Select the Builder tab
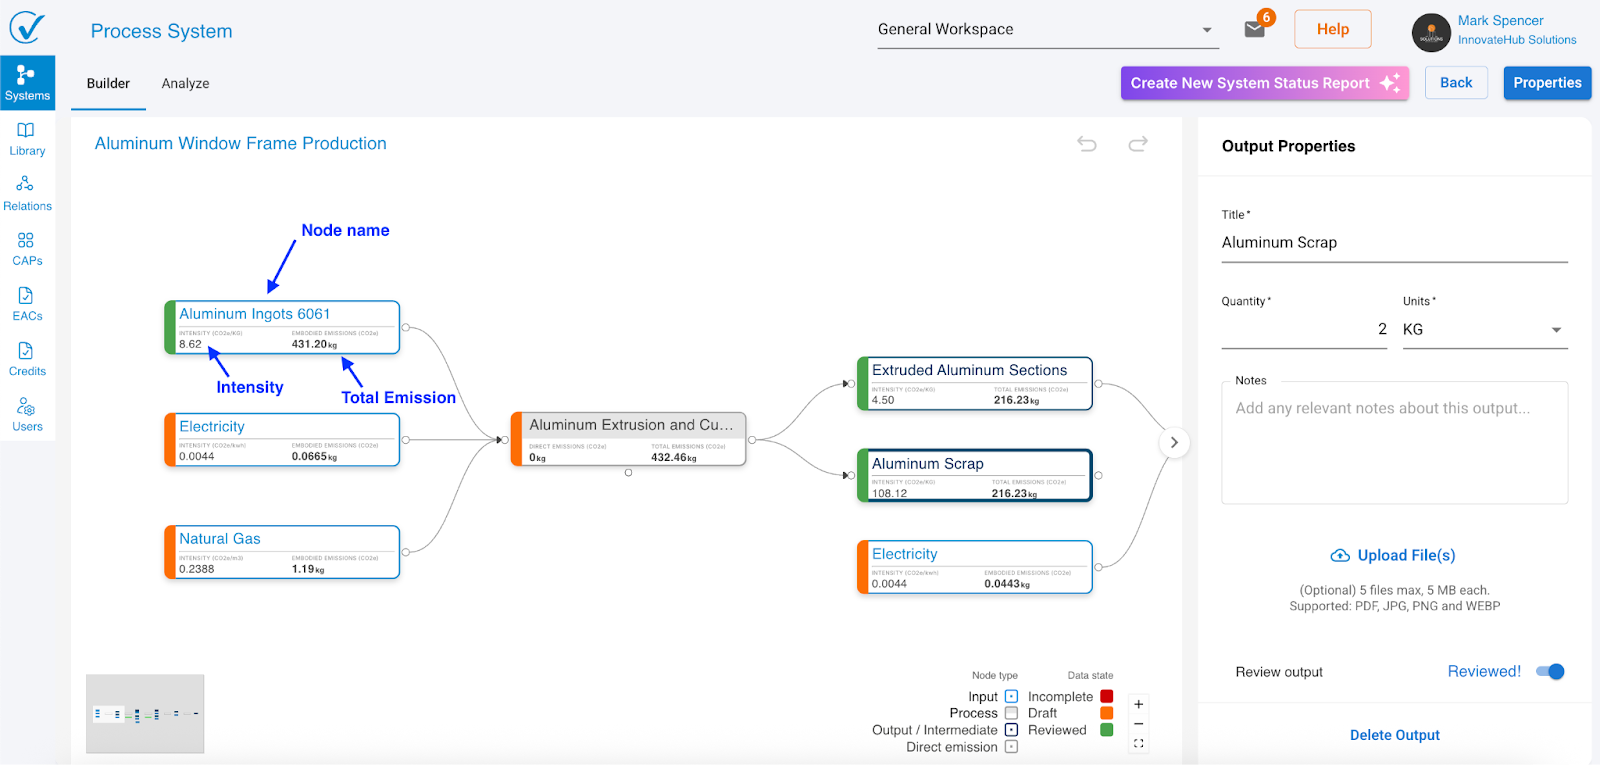 [108, 84]
